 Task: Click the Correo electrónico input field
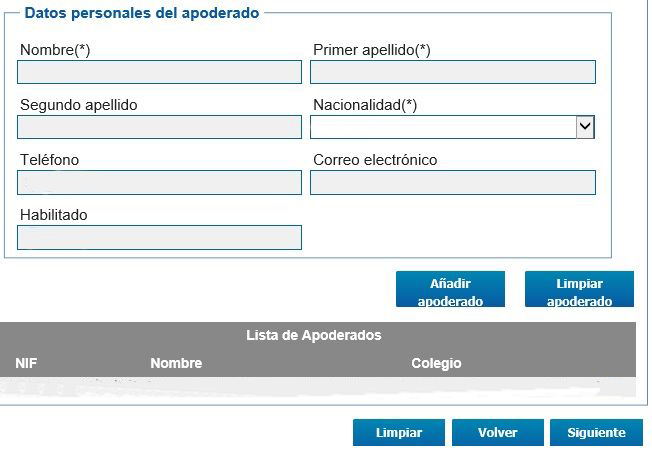453,182
